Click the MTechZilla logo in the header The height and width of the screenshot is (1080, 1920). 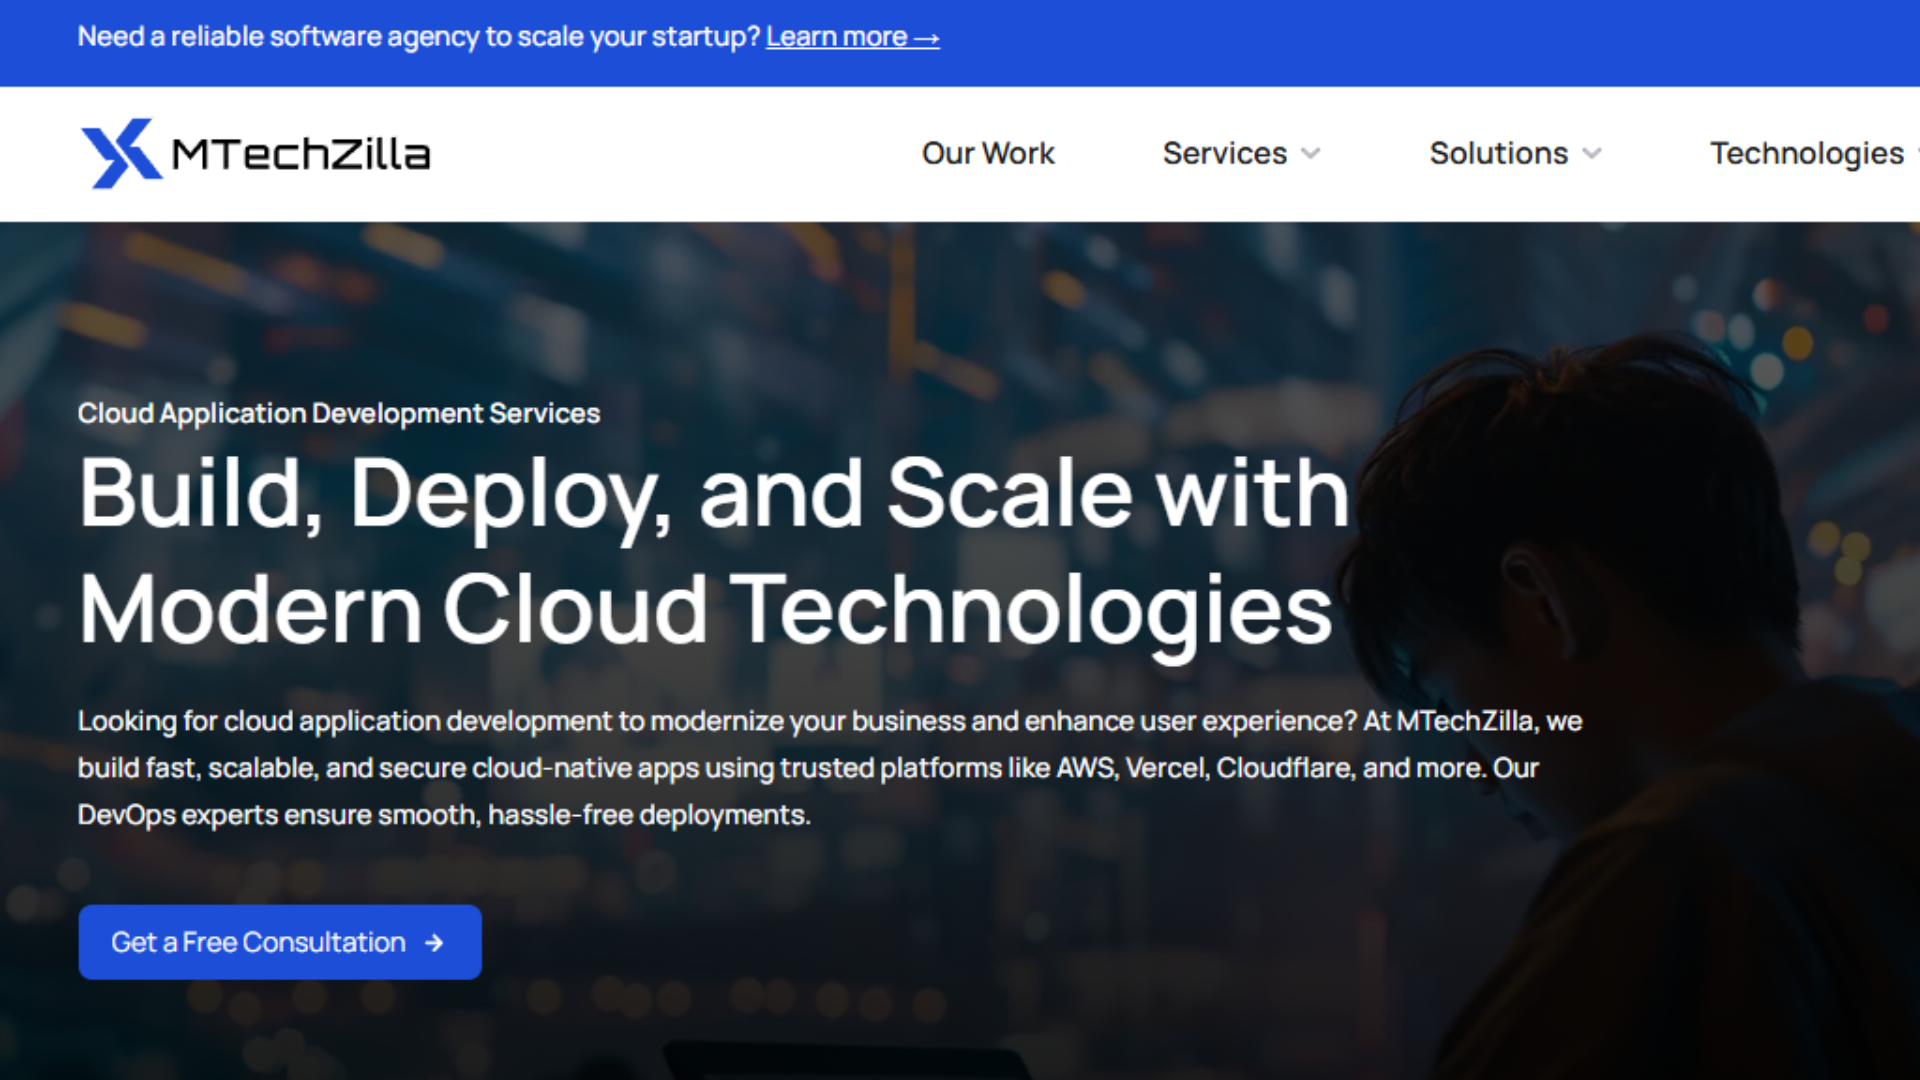point(255,152)
